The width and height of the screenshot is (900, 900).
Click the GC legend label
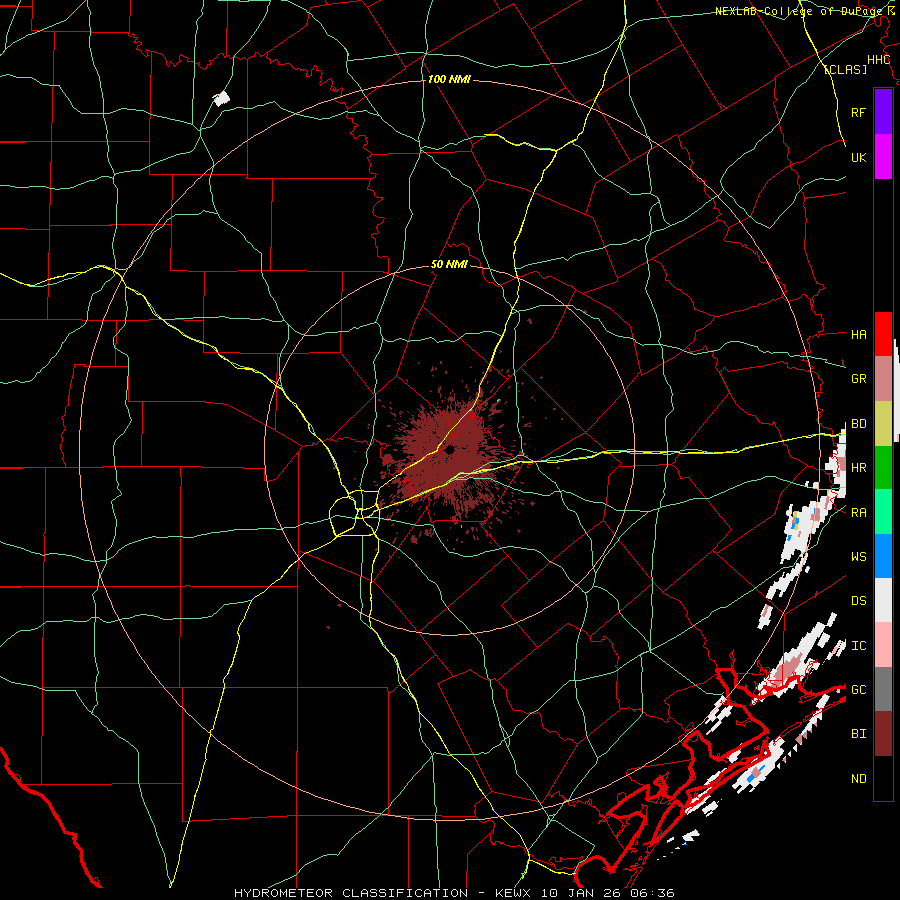(x=859, y=690)
